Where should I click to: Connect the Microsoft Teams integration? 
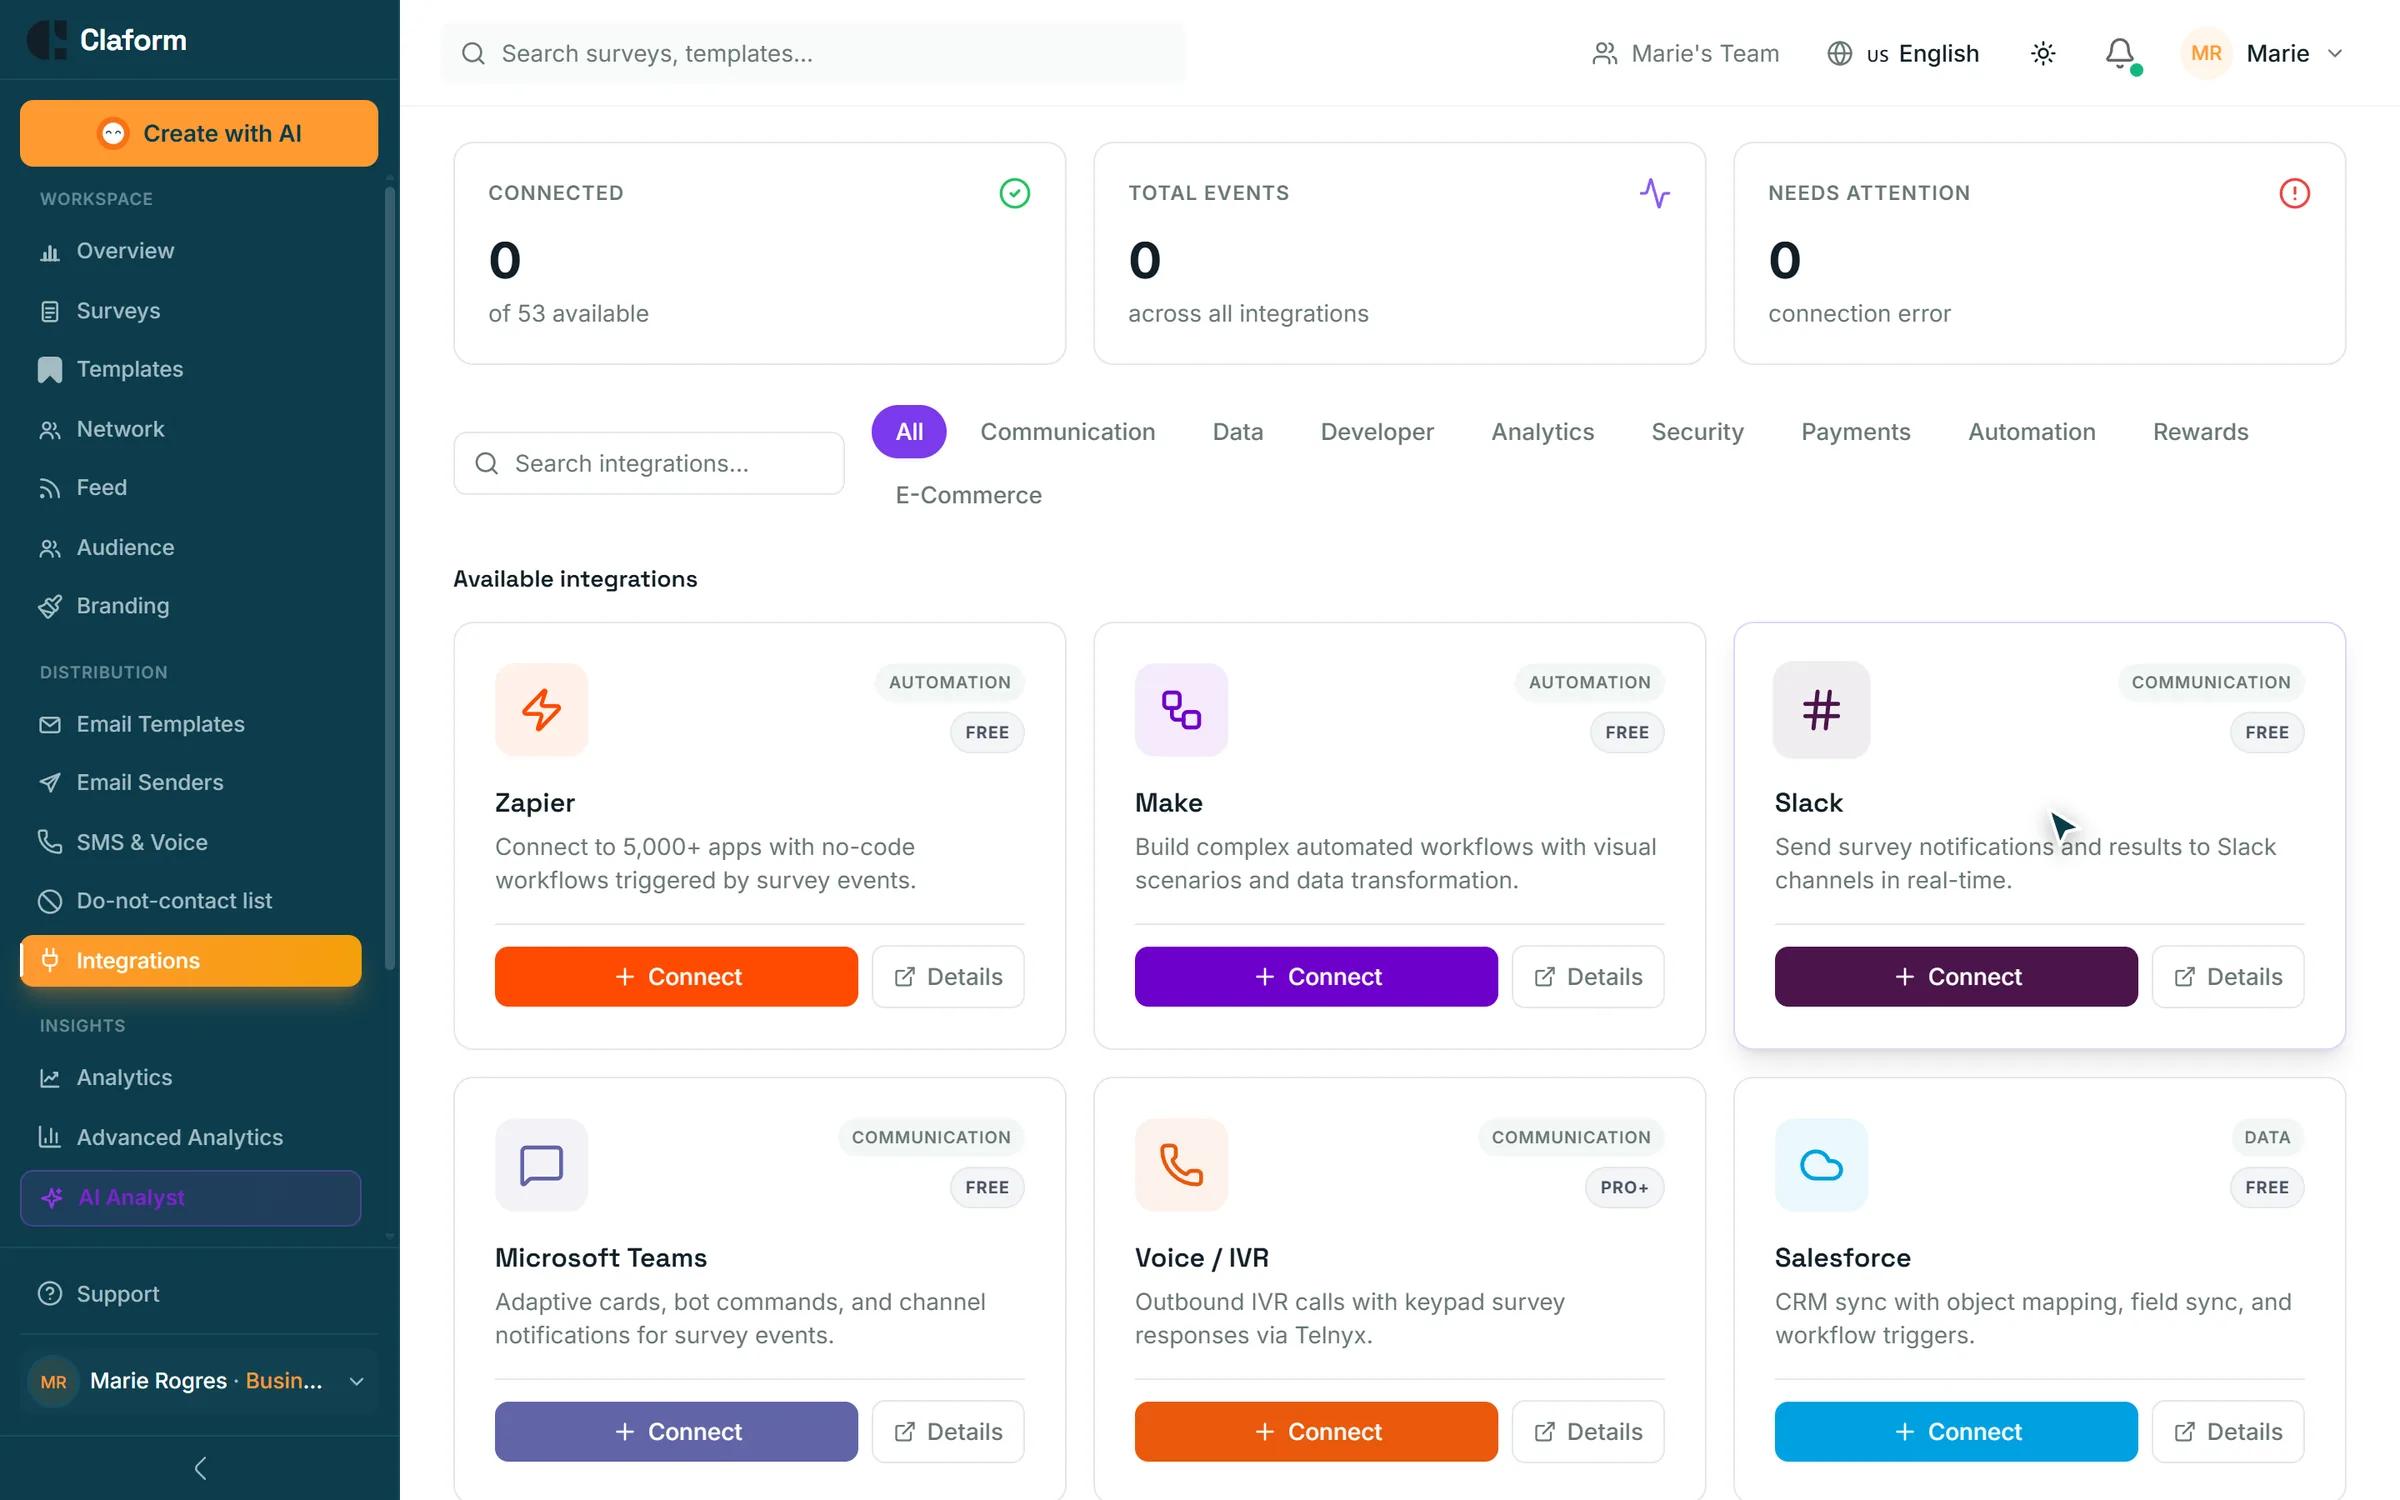(x=676, y=1431)
